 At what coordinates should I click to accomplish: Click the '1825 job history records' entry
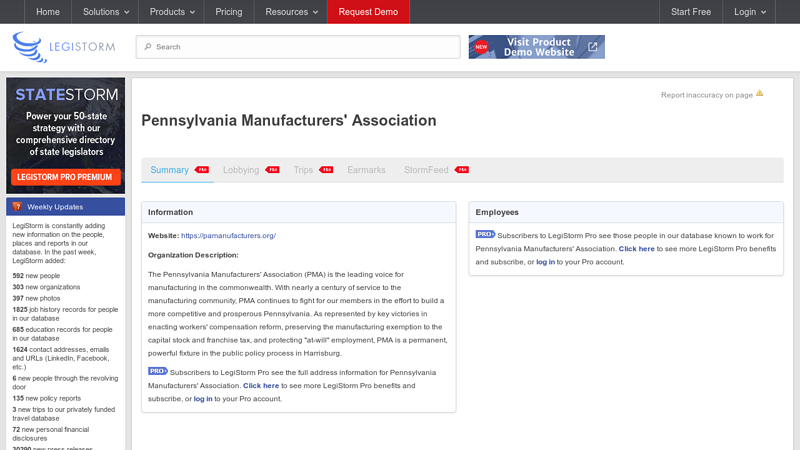(x=65, y=314)
